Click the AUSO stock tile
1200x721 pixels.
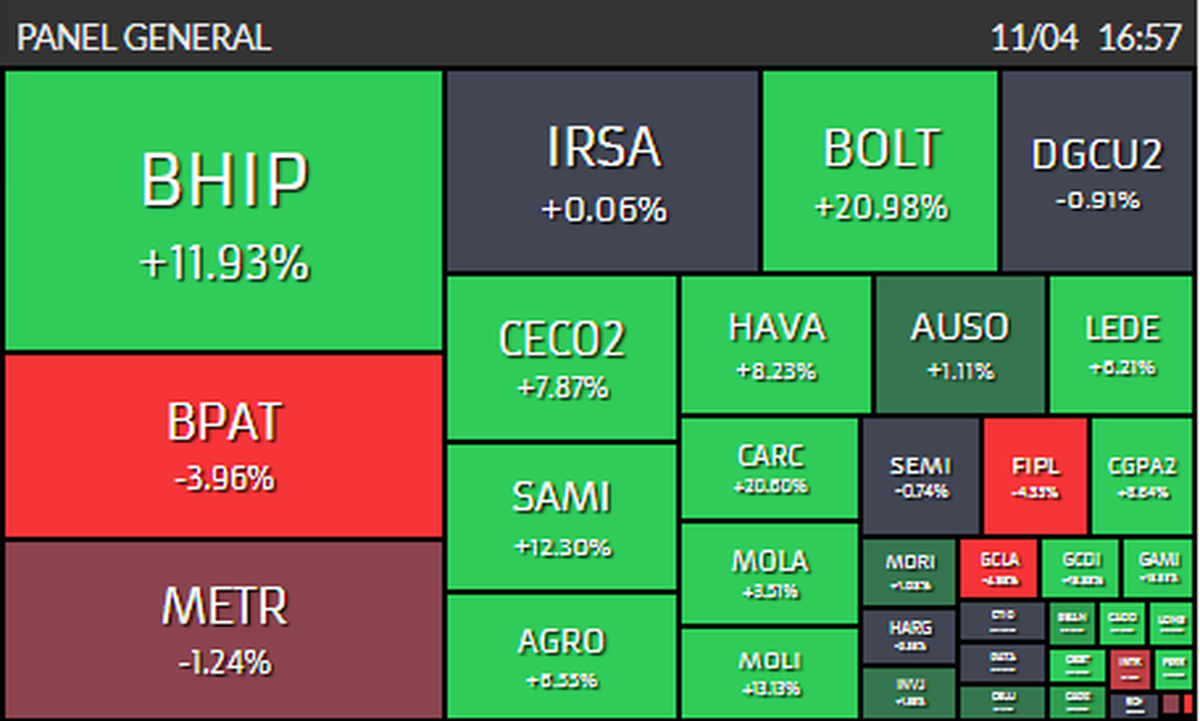(x=960, y=344)
